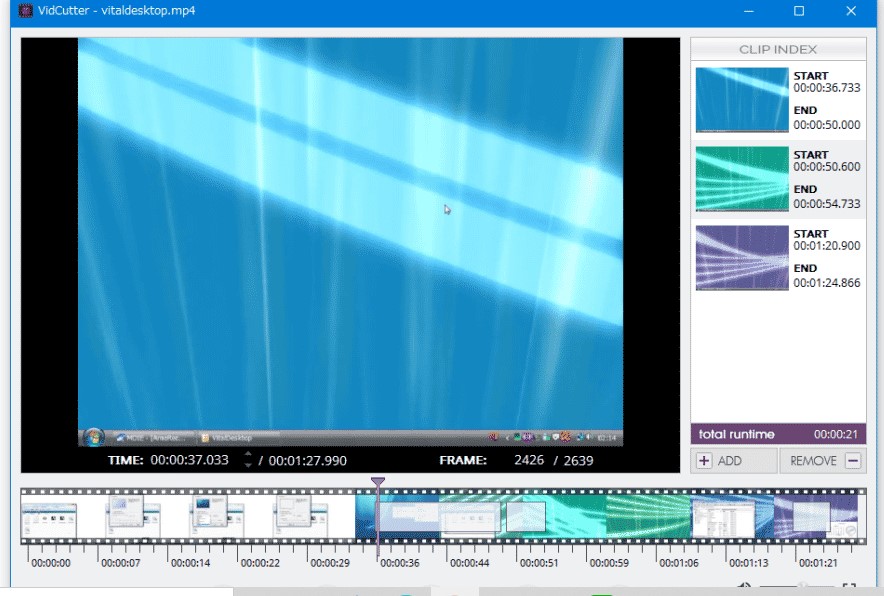884x596 pixels.
Task: Click the TIME: label below the video
Action: [126, 460]
